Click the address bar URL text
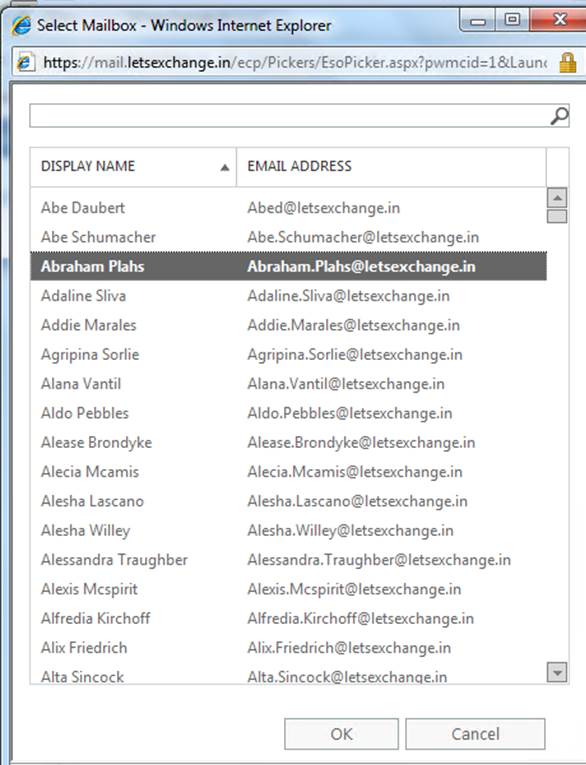Viewport: 586px width, 765px height. [295, 62]
